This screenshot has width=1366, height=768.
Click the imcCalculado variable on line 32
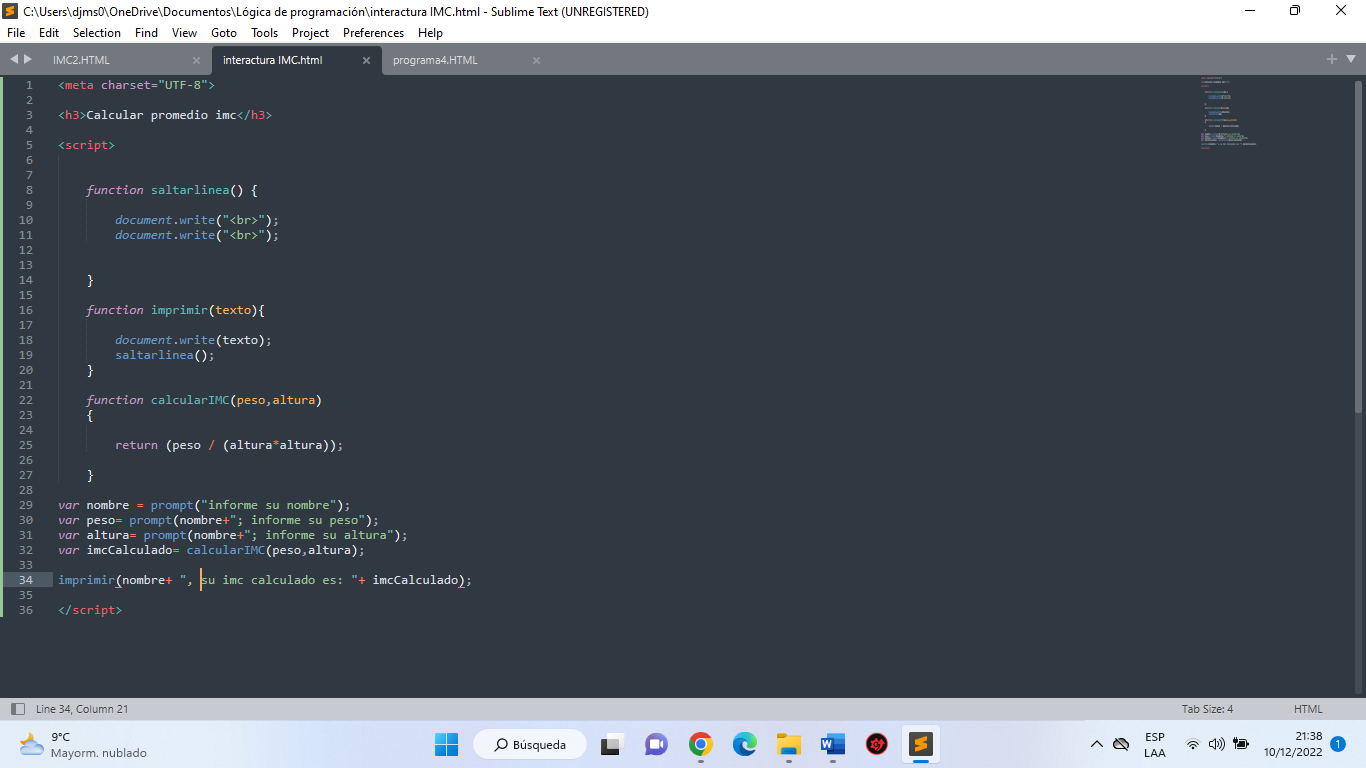(x=129, y=550)
